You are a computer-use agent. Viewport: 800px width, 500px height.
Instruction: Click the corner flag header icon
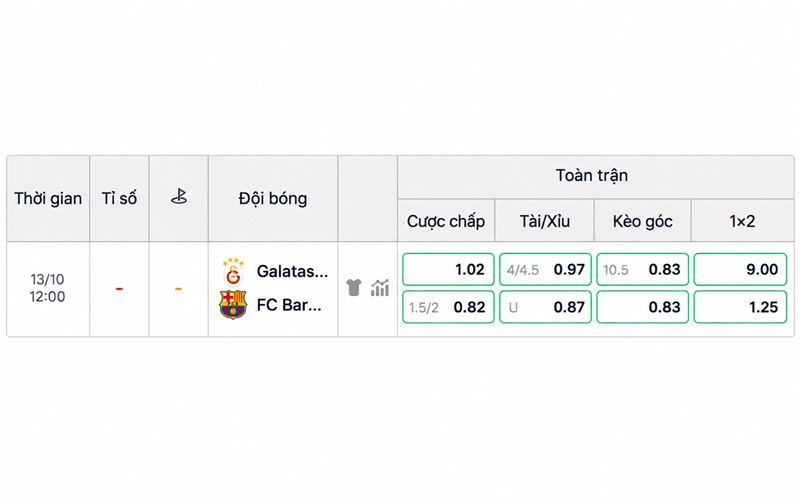tap(179, 196)
